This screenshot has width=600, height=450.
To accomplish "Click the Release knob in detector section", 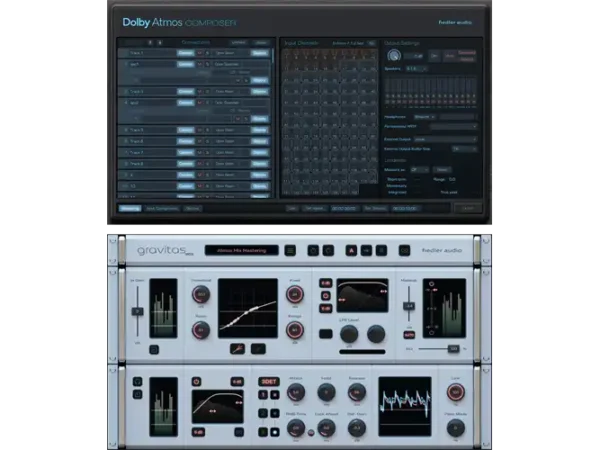I will 357,392.
